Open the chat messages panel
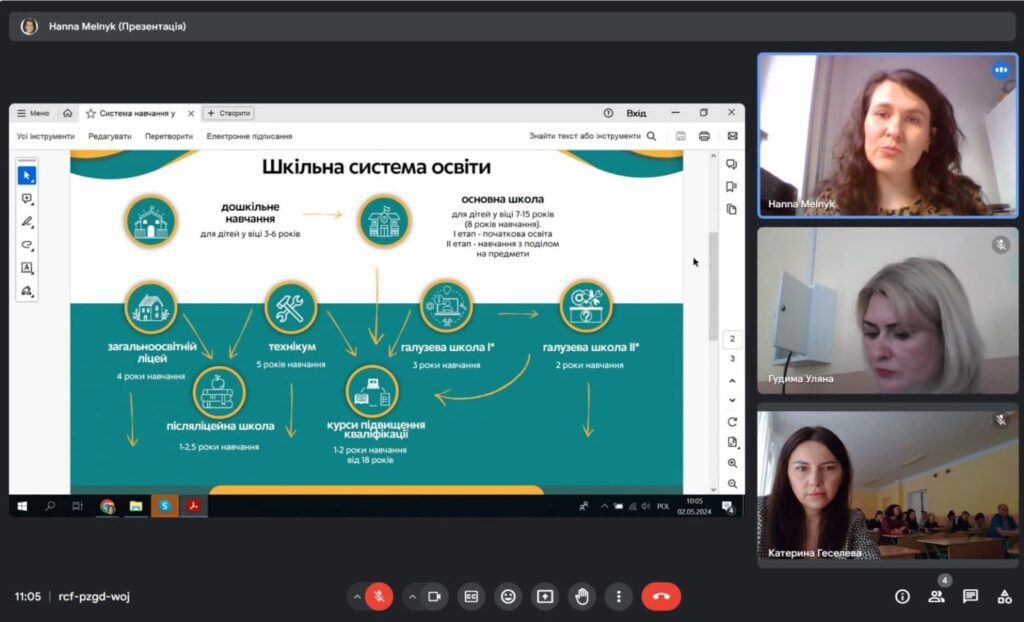 (x=970, y=596)
